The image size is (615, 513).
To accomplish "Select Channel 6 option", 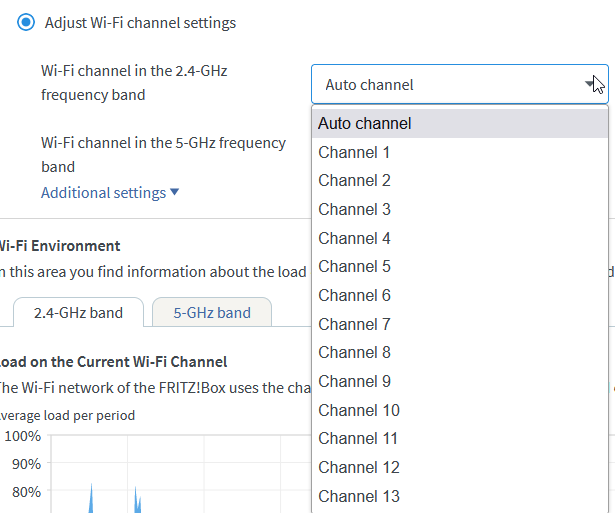I will click(x=460, y=296).
